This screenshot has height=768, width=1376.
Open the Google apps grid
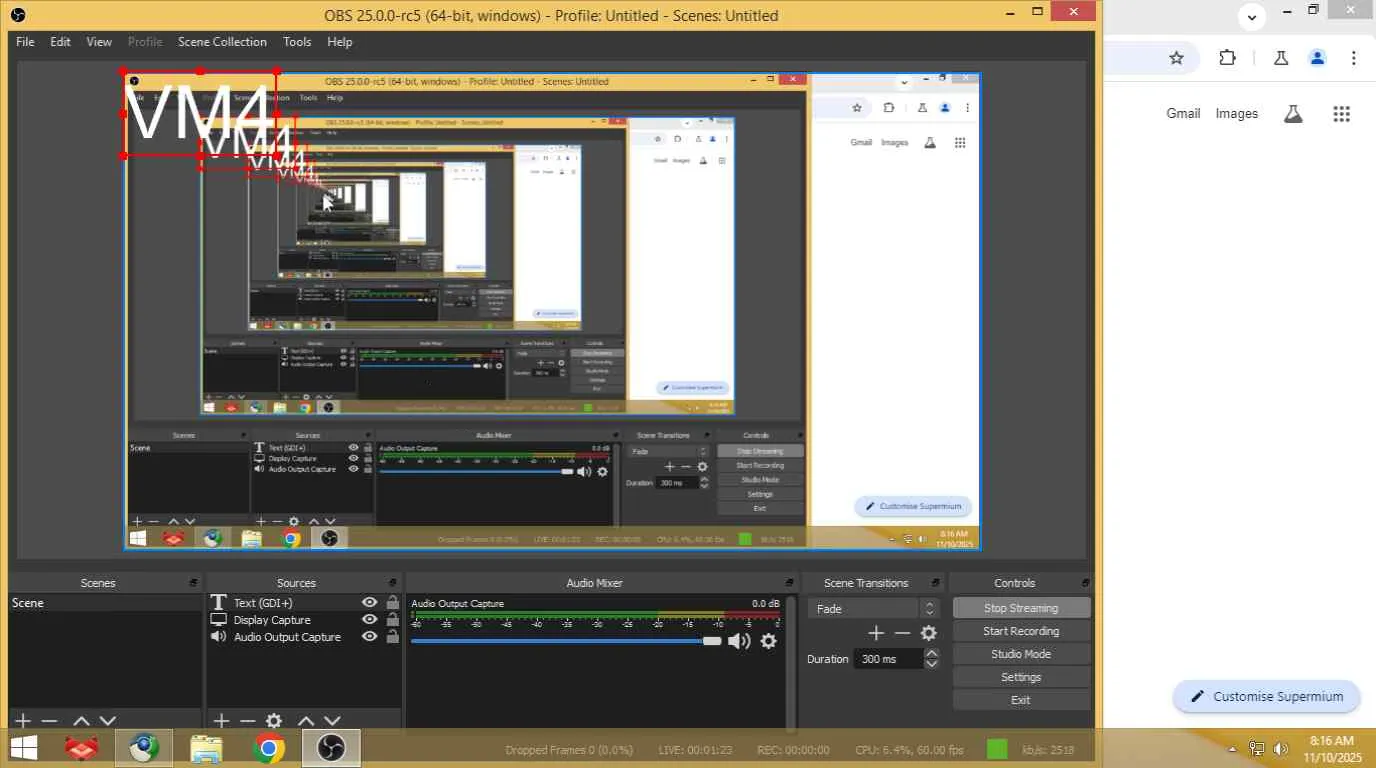(1342, 114)
